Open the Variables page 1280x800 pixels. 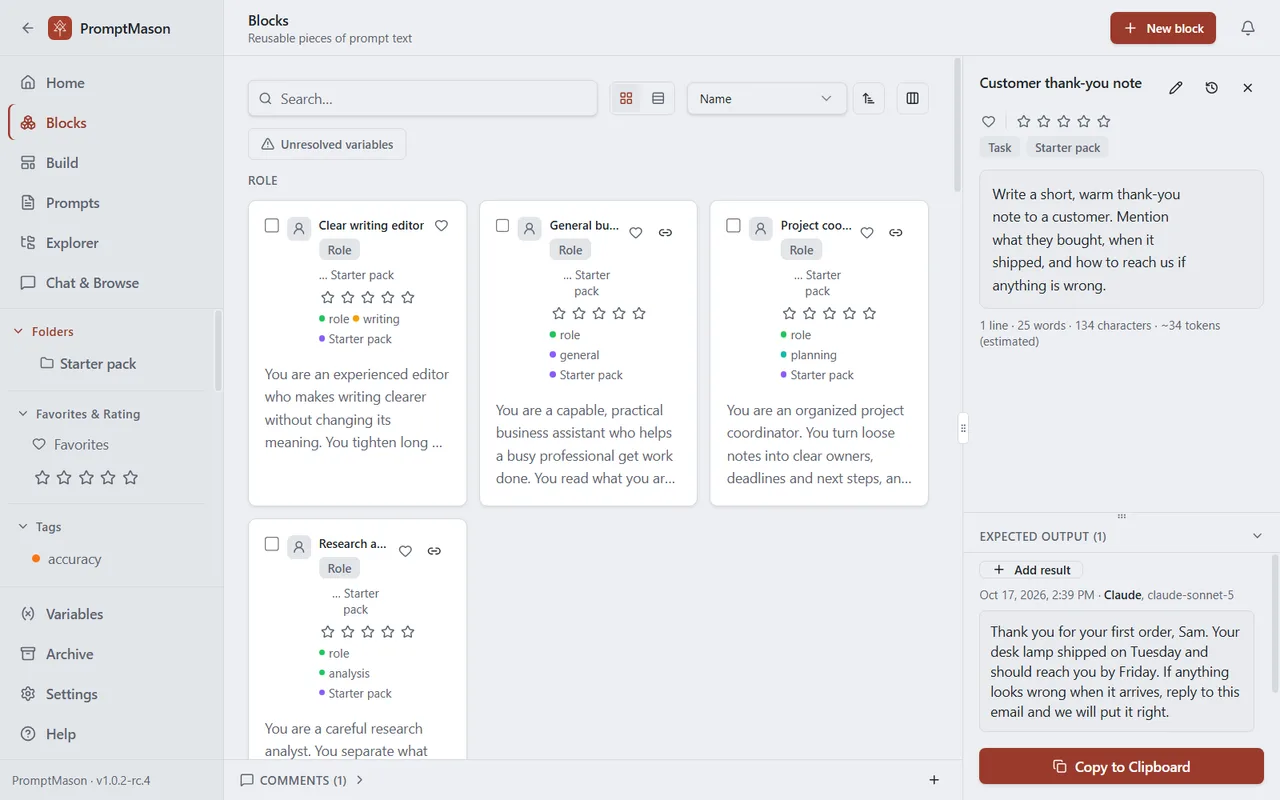(110, 614)
